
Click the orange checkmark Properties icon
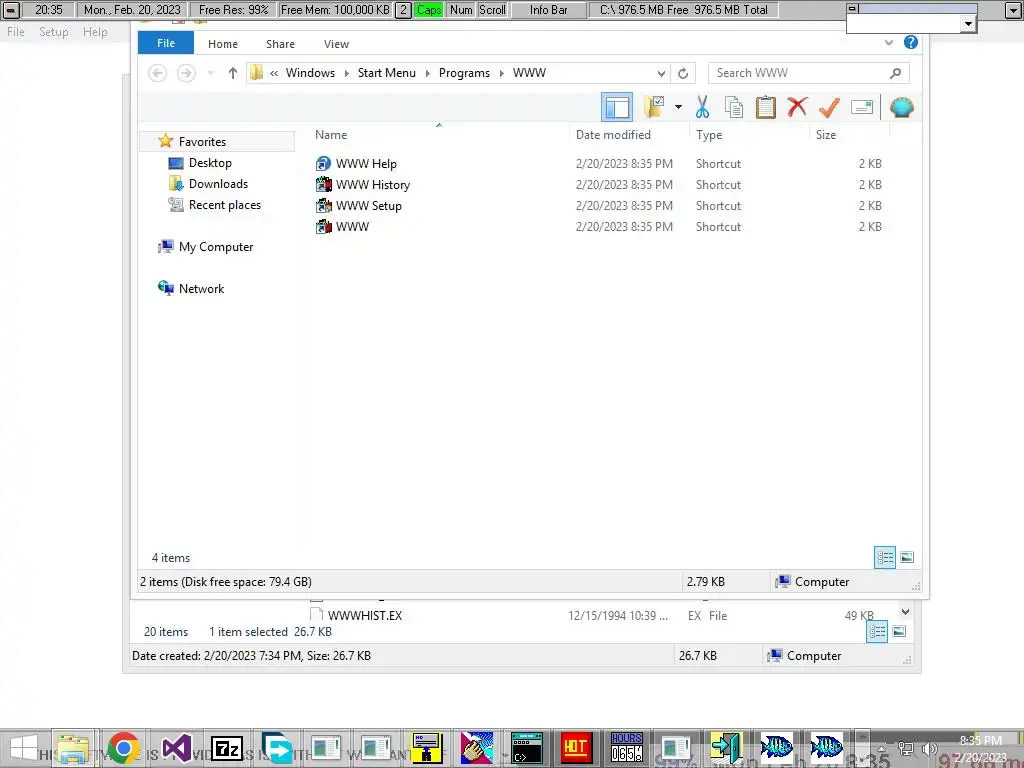click(x=829, y=107)
